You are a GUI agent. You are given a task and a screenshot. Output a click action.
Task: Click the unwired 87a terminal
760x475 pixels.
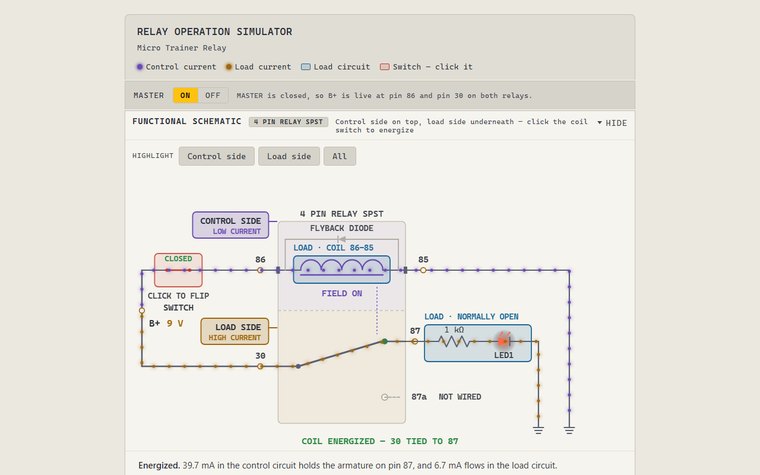tap(384, 397)
